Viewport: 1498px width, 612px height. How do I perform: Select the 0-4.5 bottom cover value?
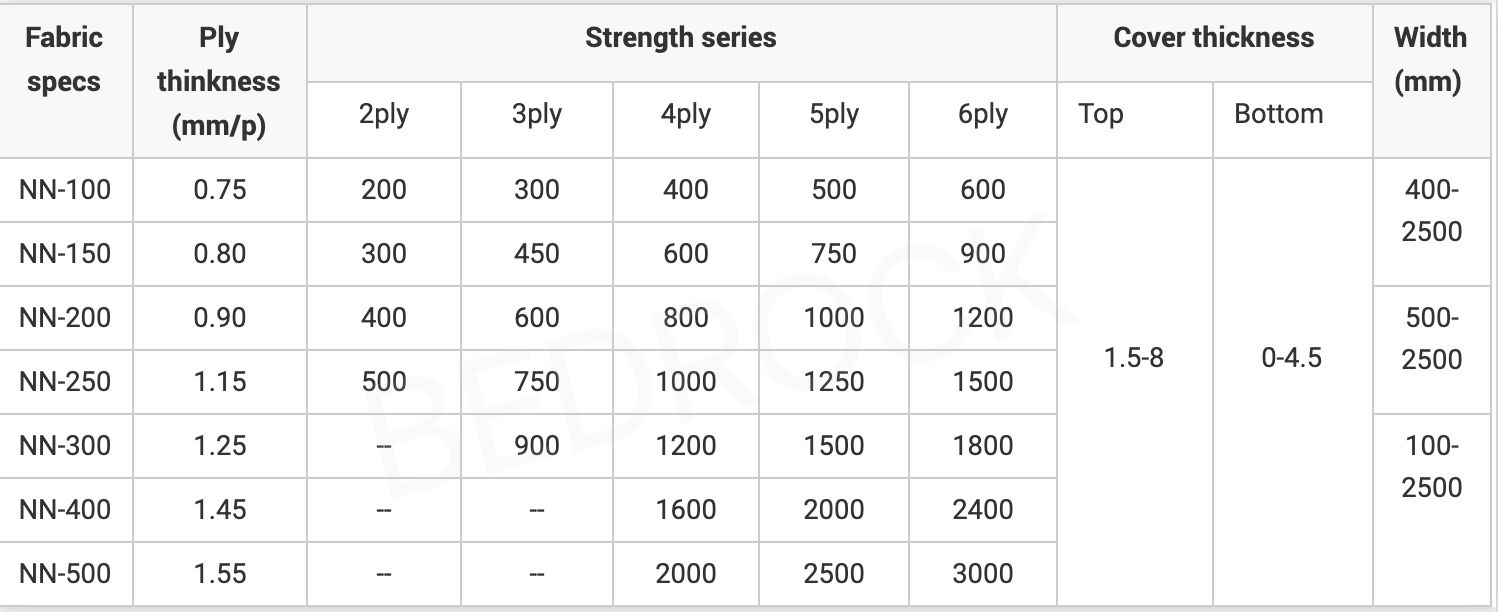point(1291,357)
